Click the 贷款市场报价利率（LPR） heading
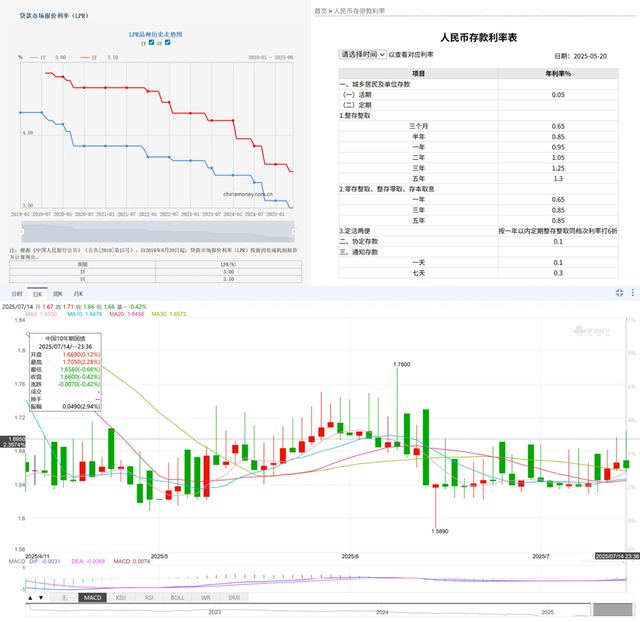The height and width of the screenshot is (622, 640). [54, 16]
